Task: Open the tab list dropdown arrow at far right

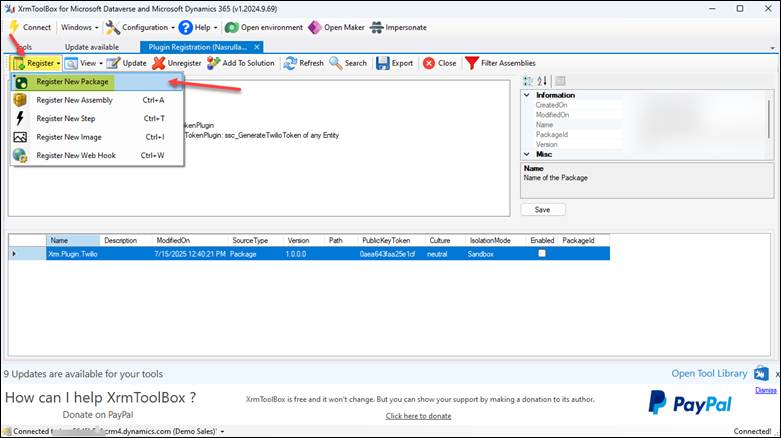Action: (773, 48)
